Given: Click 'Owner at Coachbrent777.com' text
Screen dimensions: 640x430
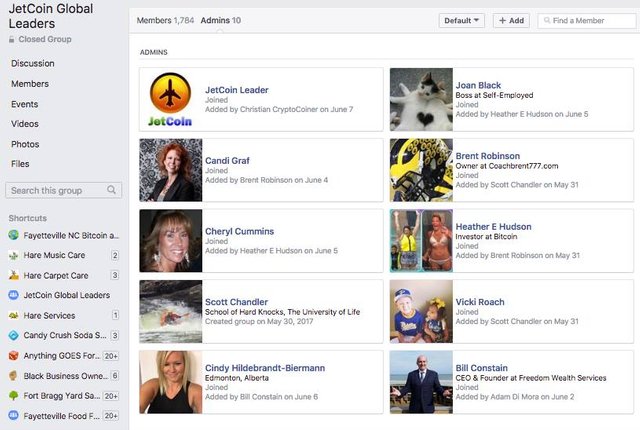Looking at the screenshot, I should (507, 166).
